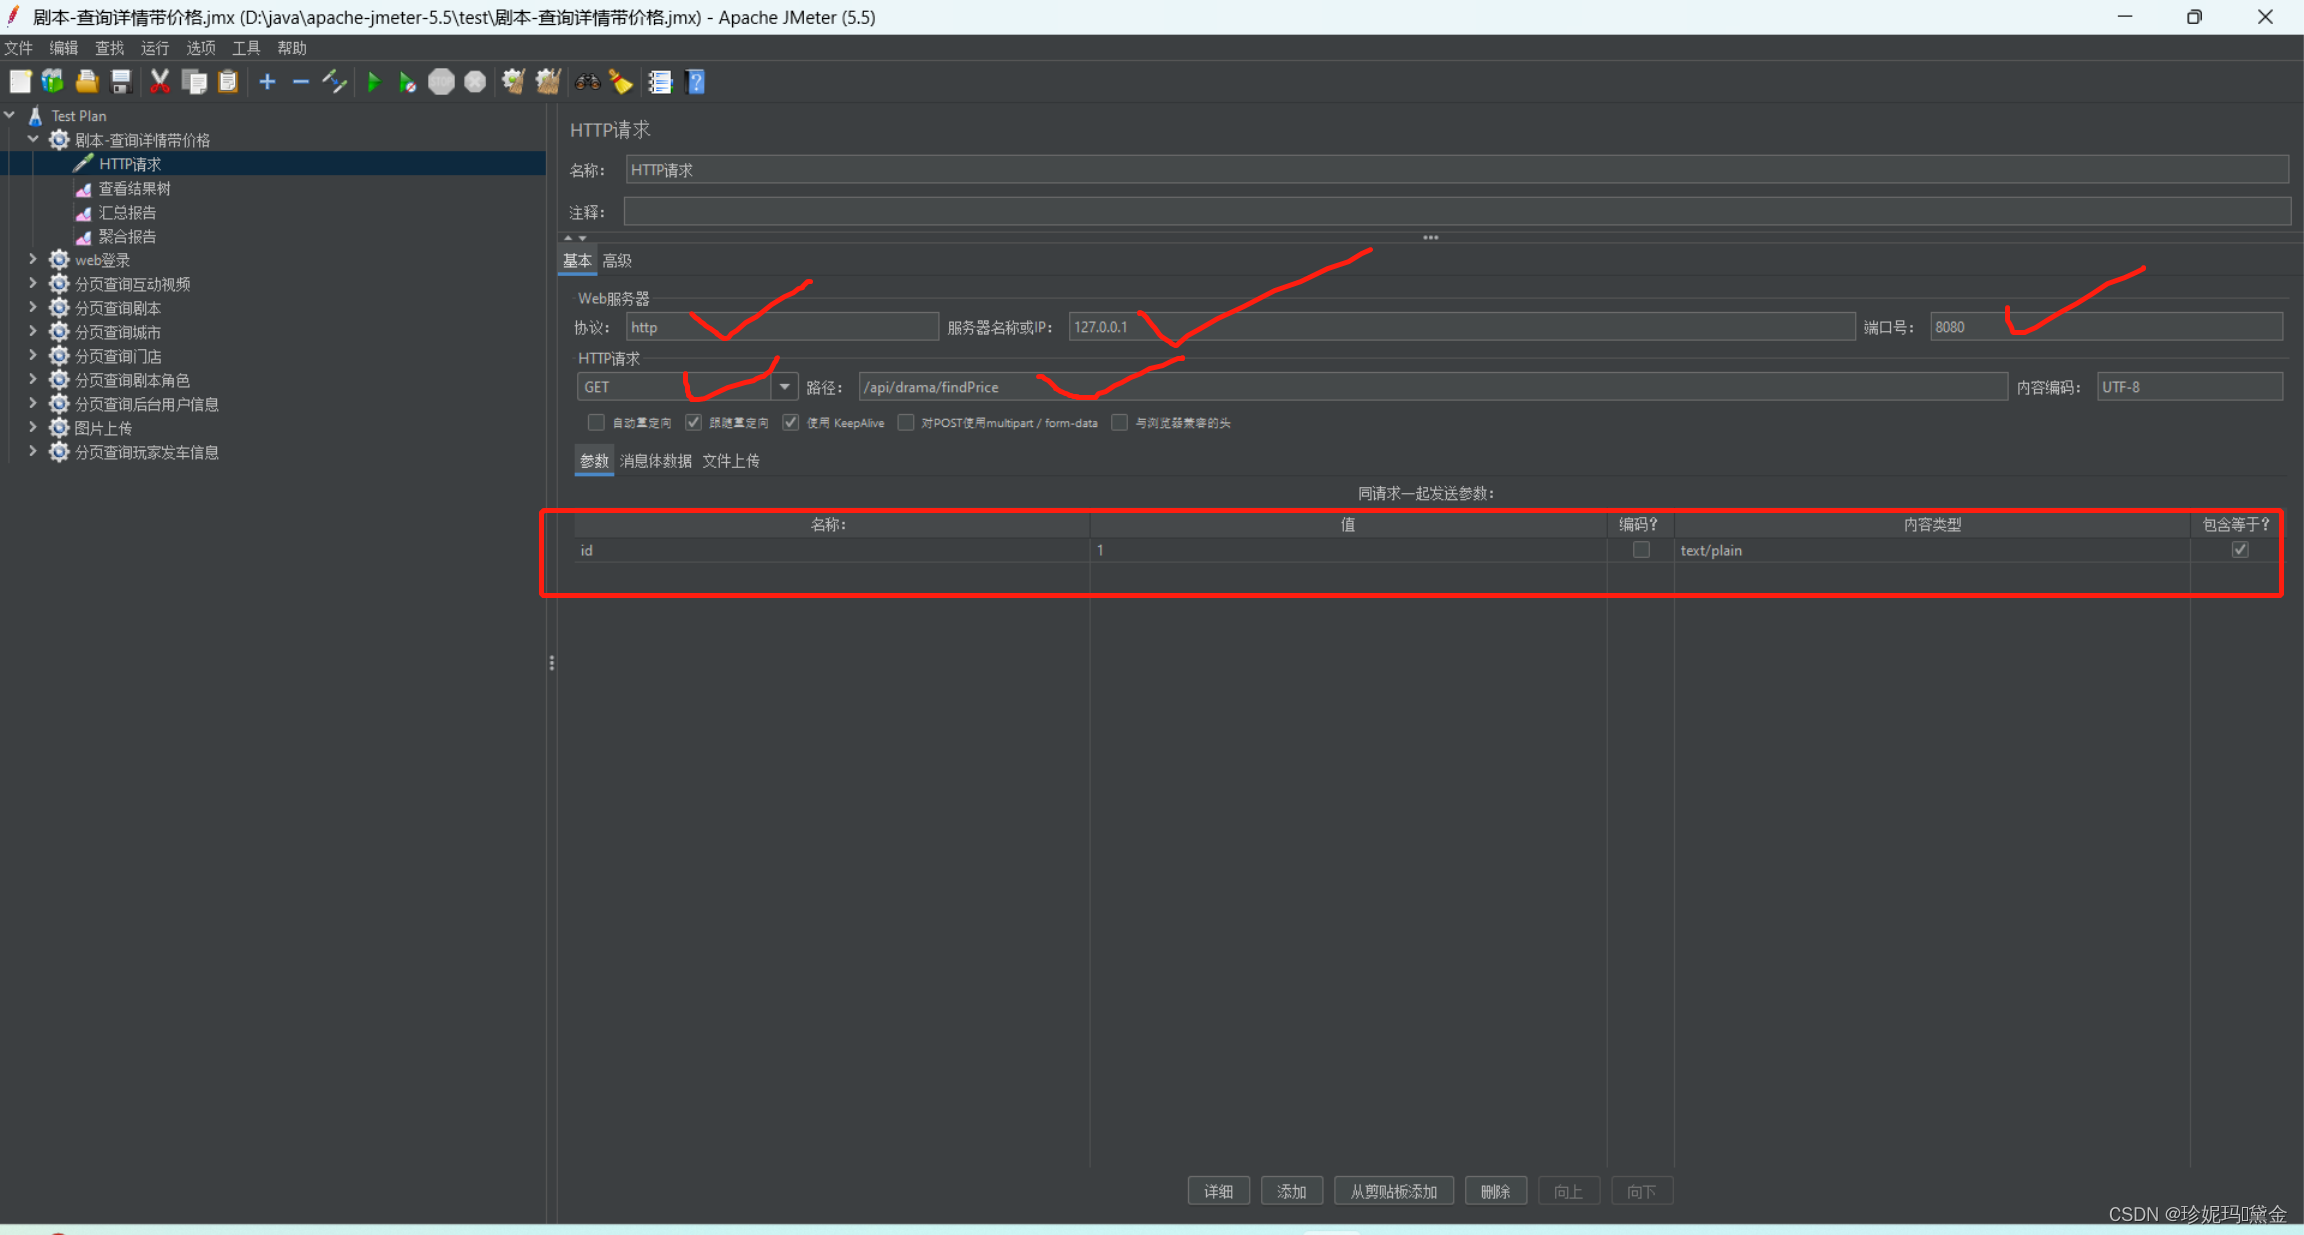Expand 分页查询互动视频 thread group
This screenshot has width=2304, height=1235.
[x=33, y=283]
